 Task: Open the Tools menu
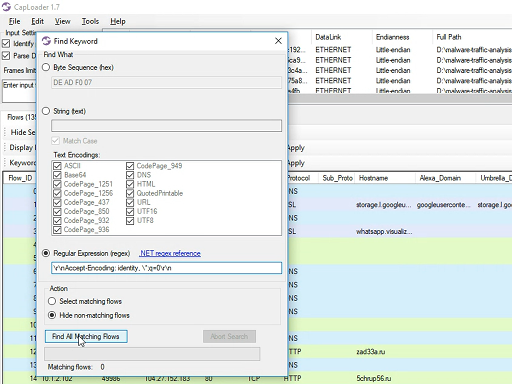coord(90,21)
